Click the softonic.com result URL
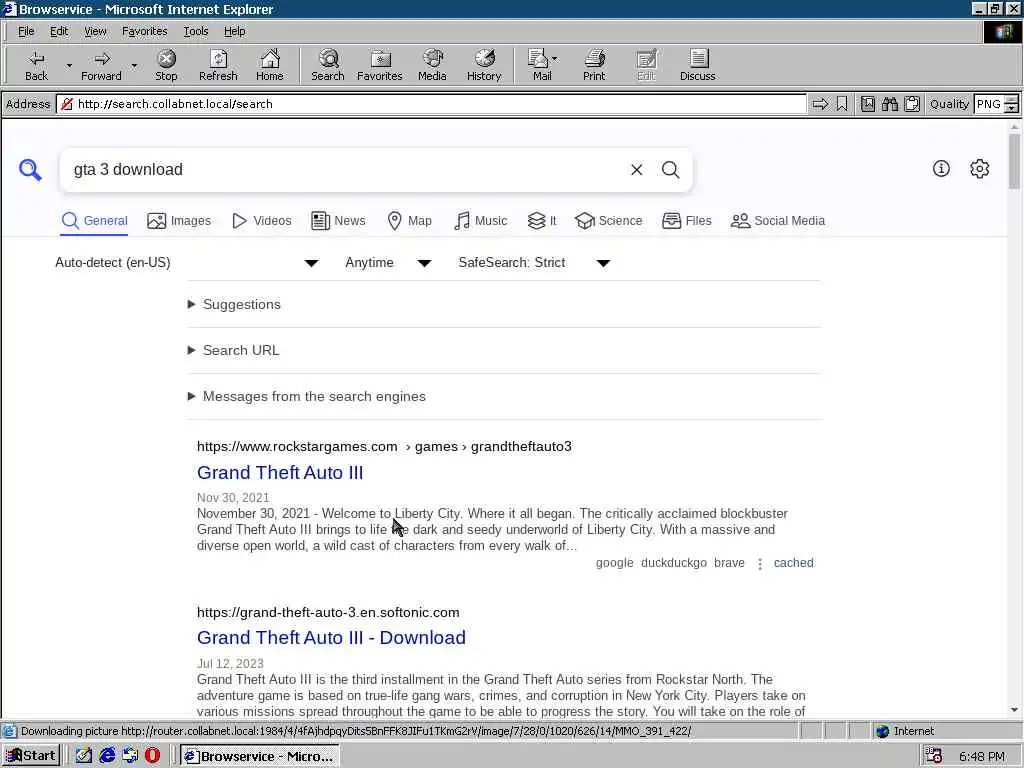1024x768 pixels. (328, 613)
